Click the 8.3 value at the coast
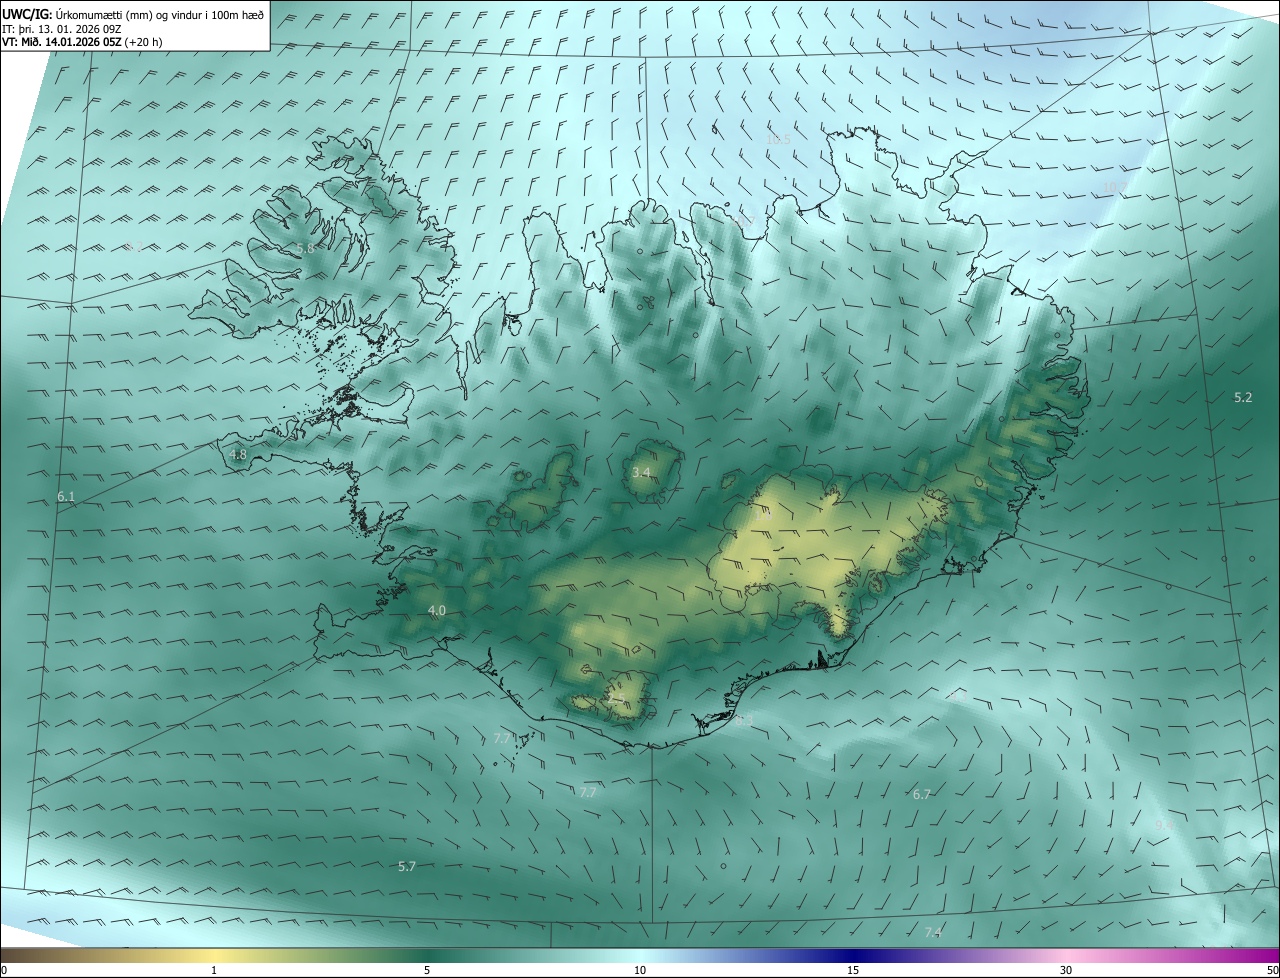Viewport: 1280px width, 978px height. [744, 719]
